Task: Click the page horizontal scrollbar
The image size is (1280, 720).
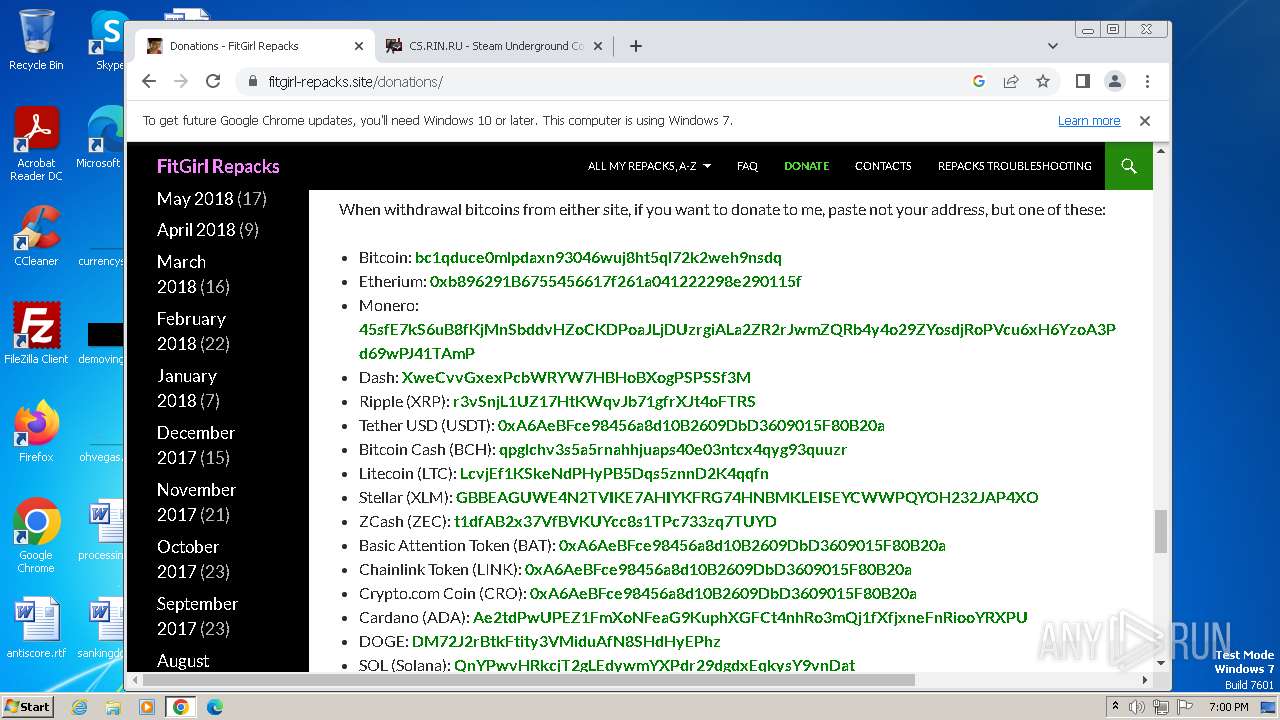Action: pos(528,680)
